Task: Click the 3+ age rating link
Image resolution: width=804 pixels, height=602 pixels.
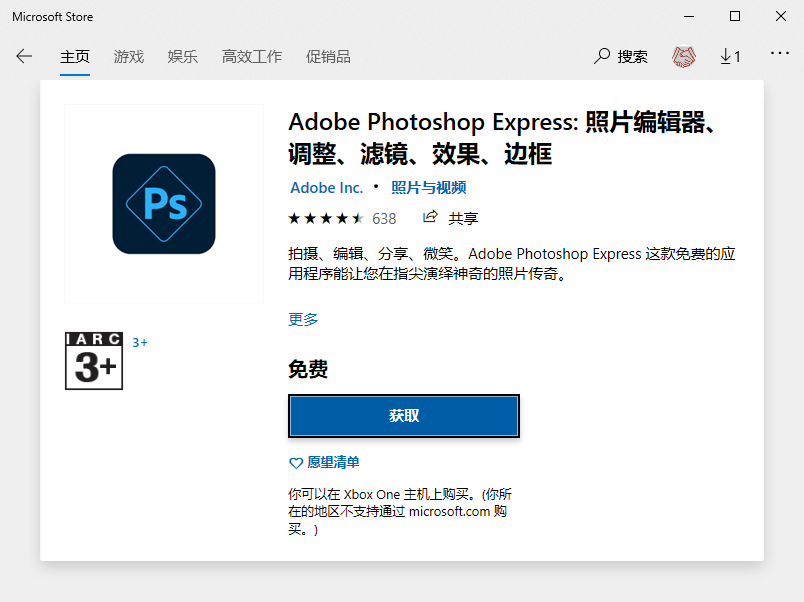Action: (x=140, y=343)
